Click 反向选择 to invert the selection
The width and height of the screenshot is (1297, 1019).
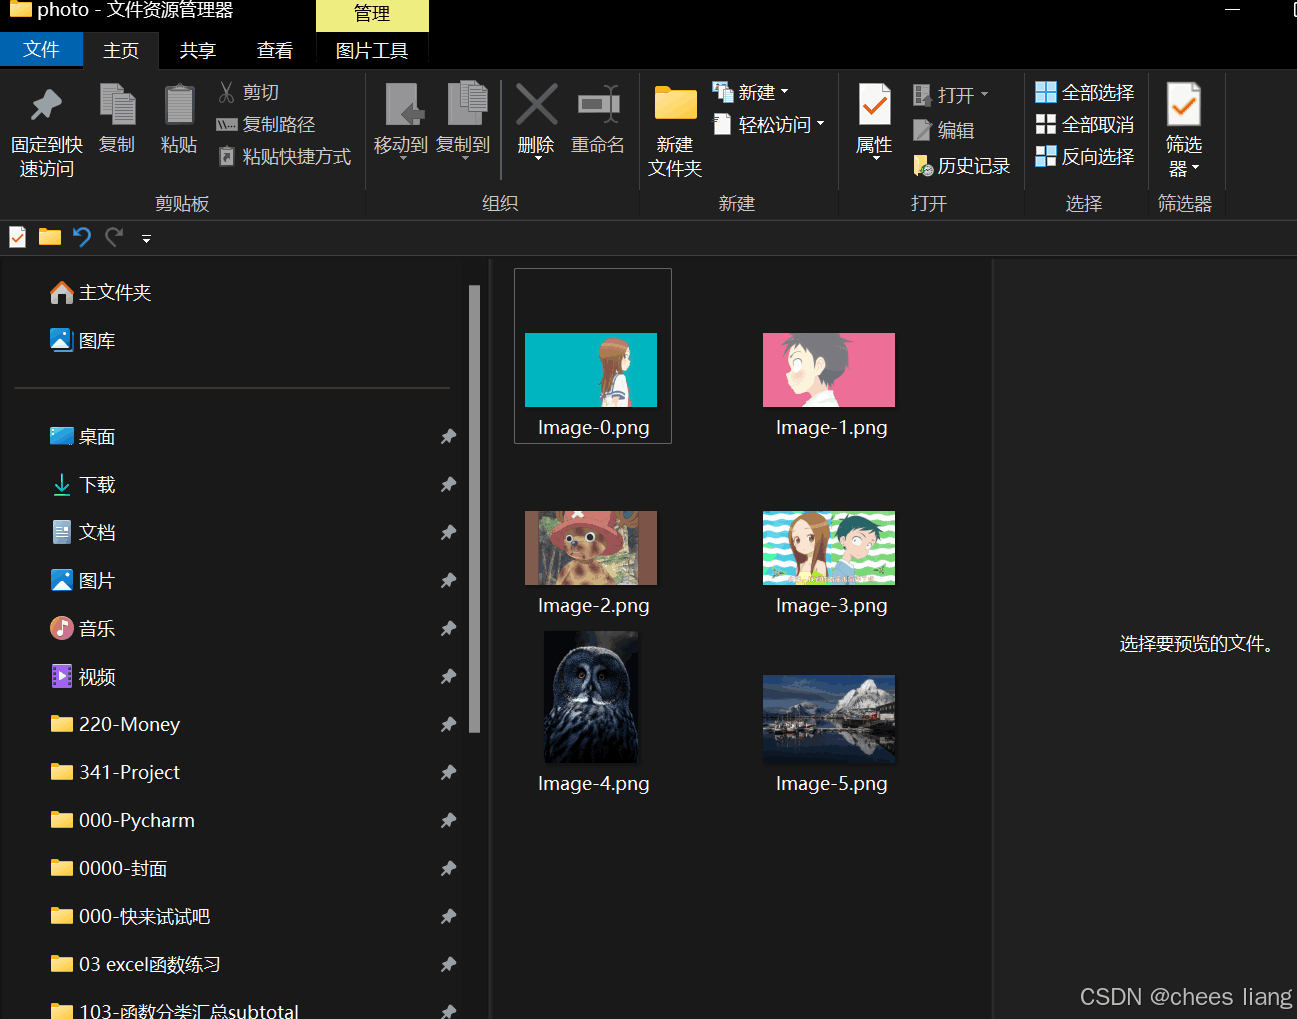(1085, 156)
